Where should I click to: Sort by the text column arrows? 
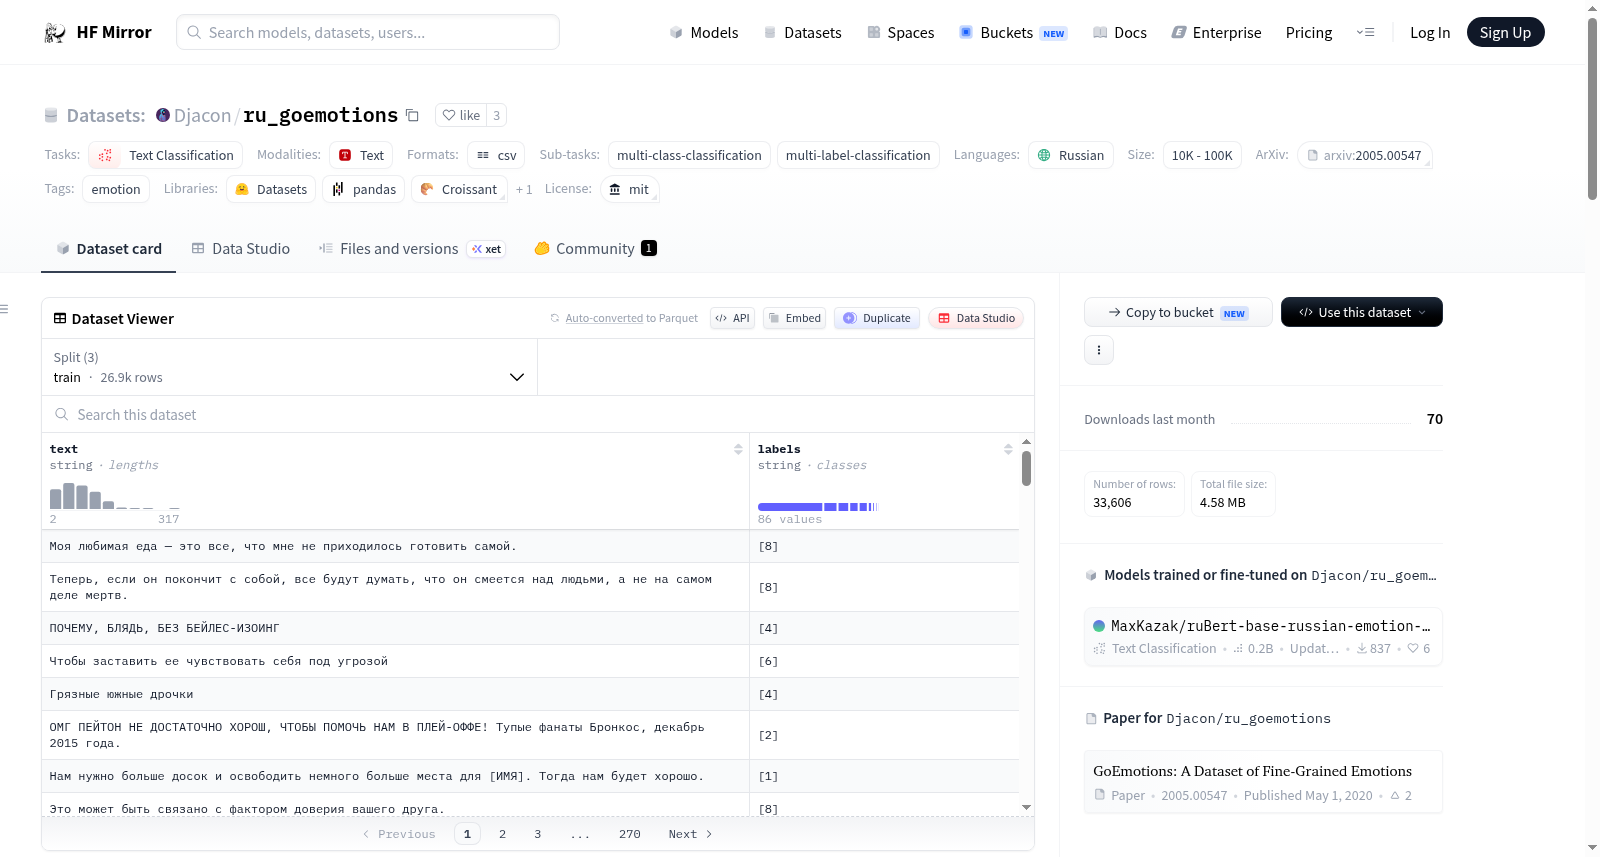coord(738,449)
